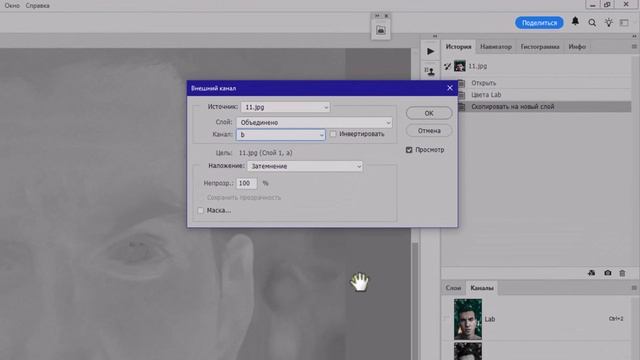The height and width of the screenshot is (360, 640).
Task: Open the notifications bell icon
Action: 575,22
